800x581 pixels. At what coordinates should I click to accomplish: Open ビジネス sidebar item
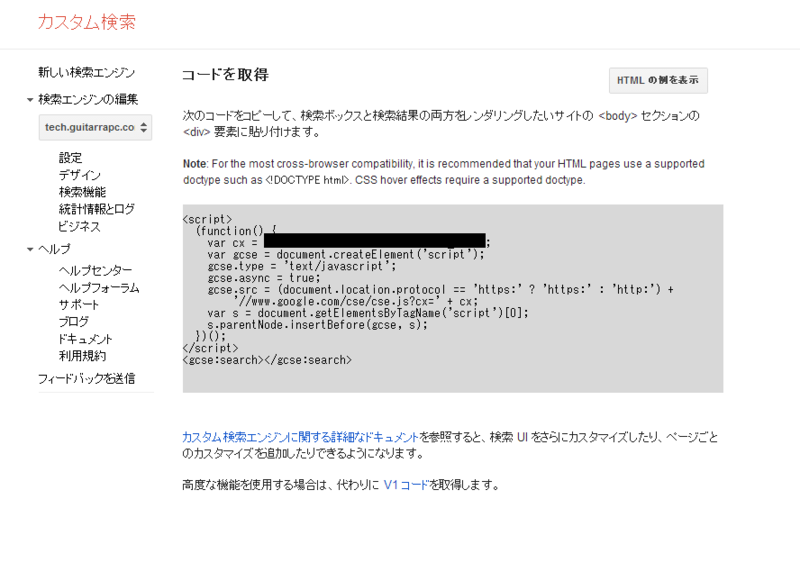coord(80,226)
